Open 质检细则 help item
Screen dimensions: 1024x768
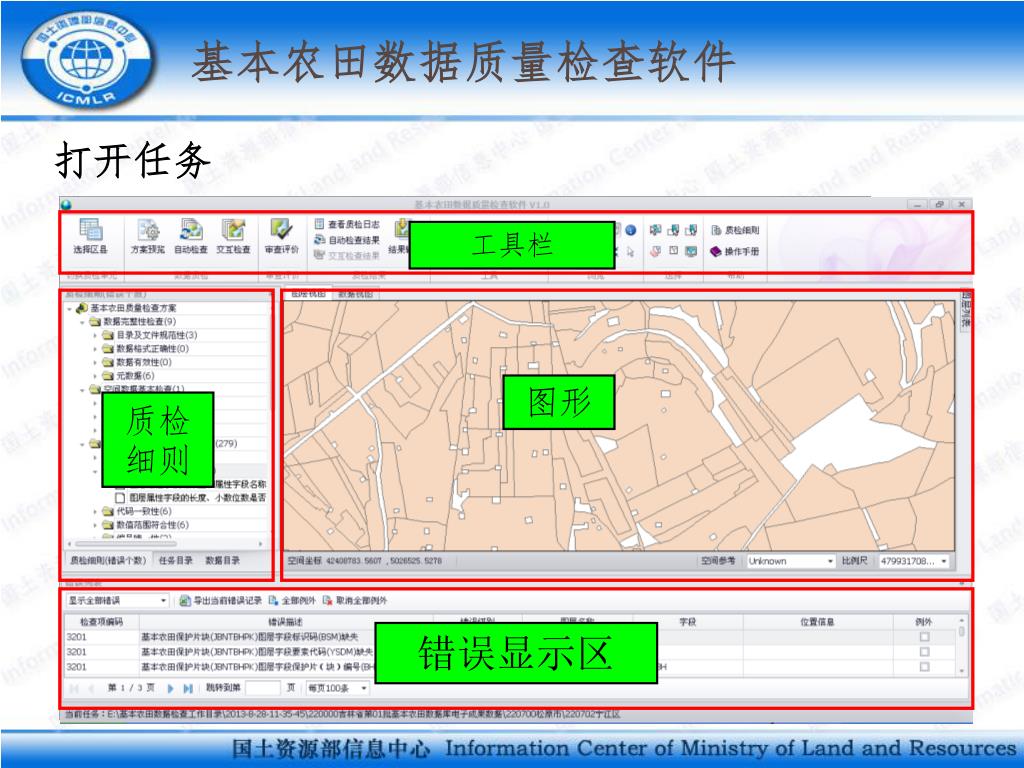735,230
